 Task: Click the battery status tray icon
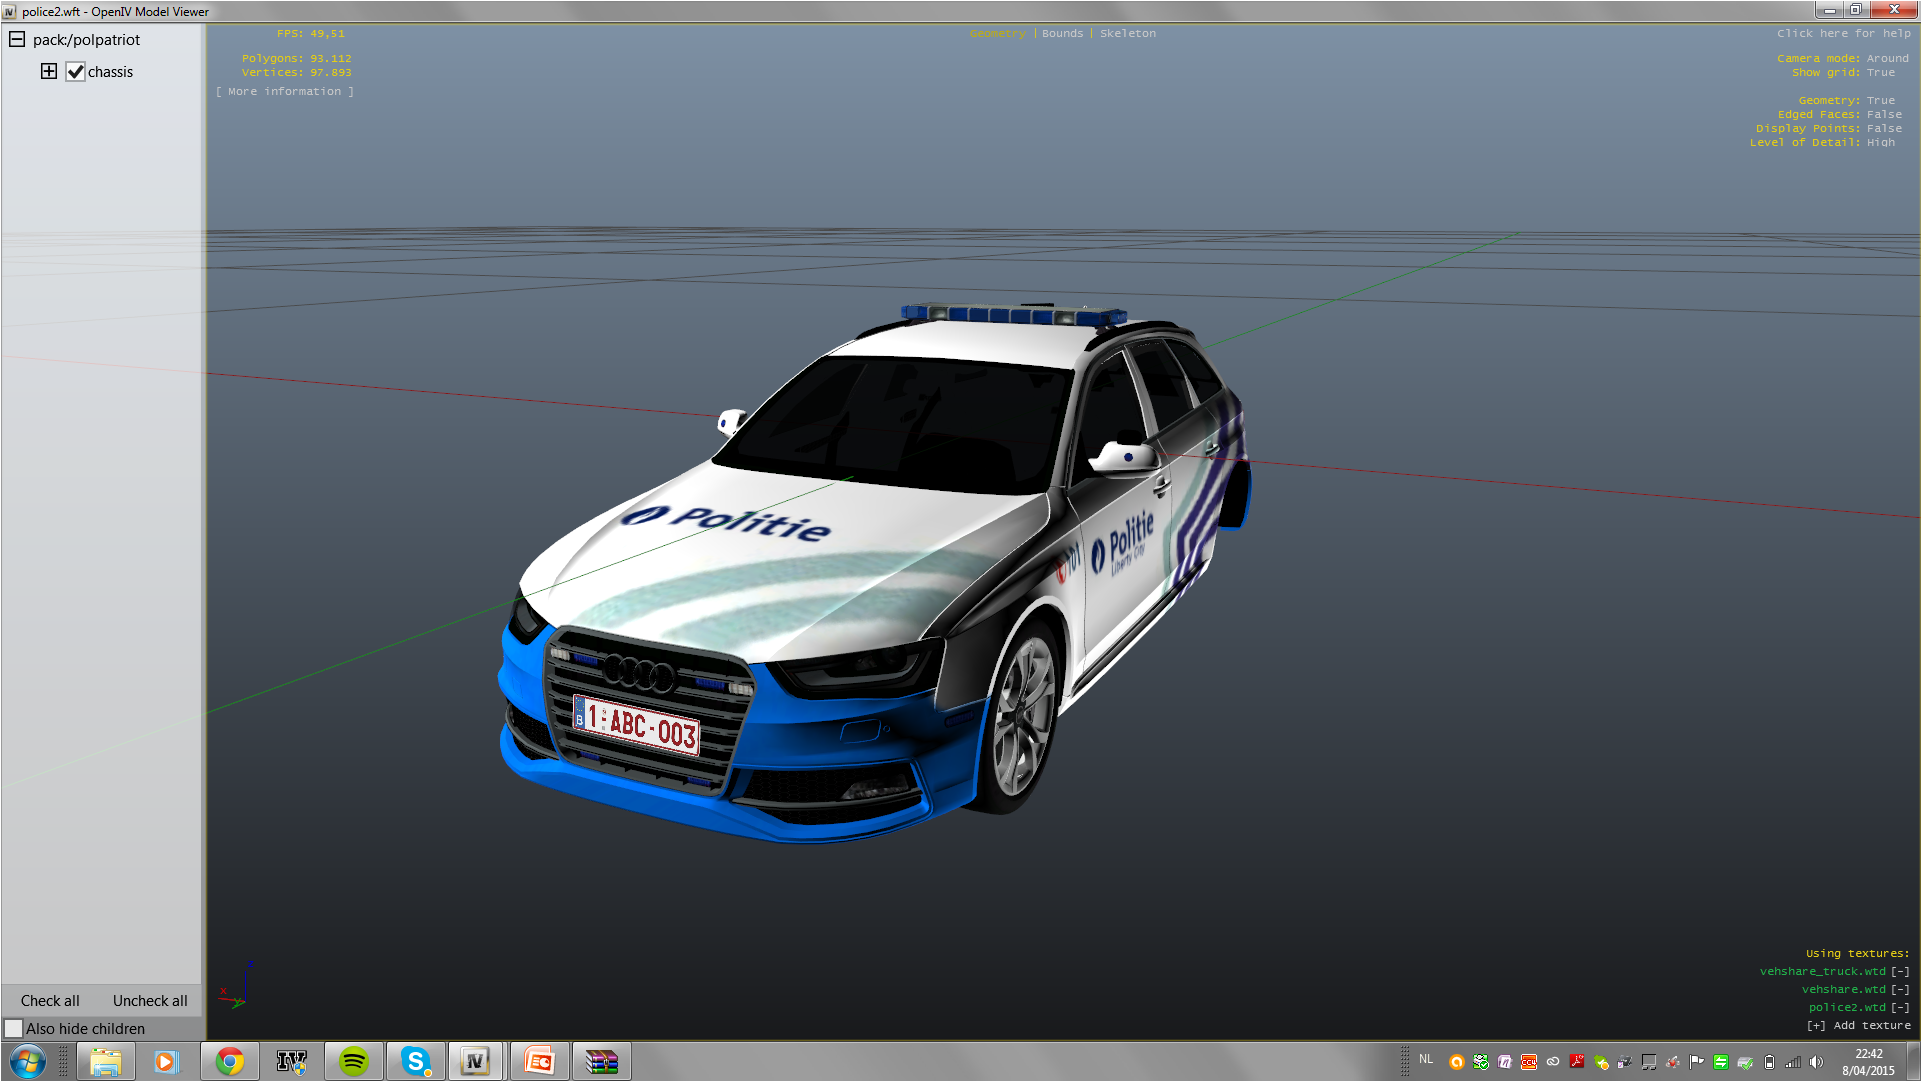click(x=1769, y=1062)
